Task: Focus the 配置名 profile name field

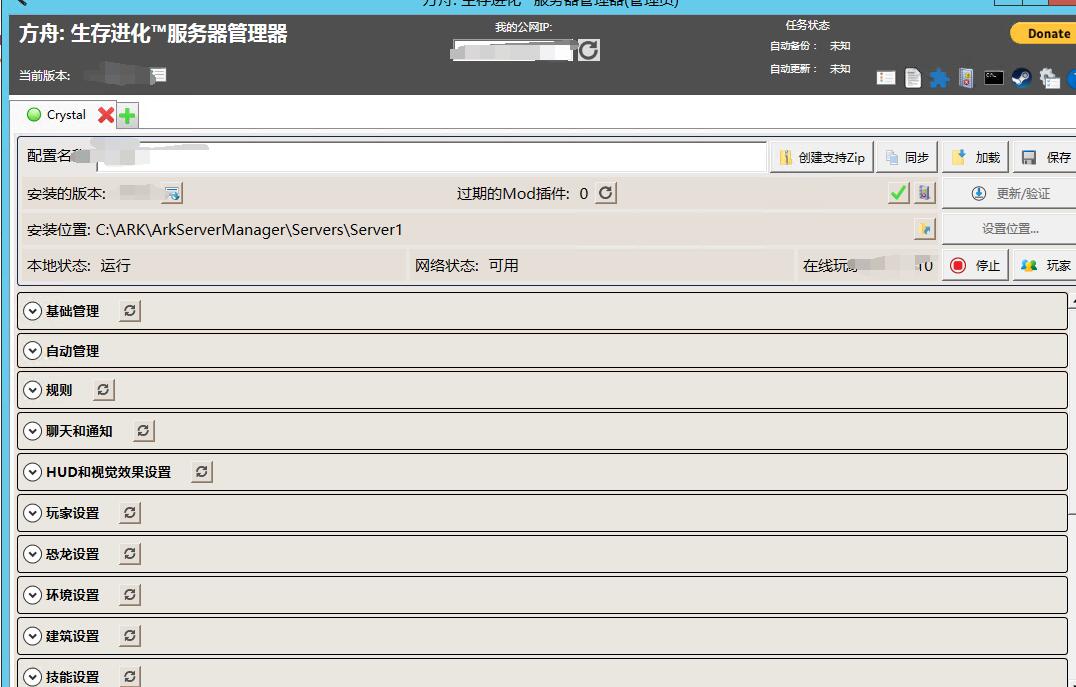Action: pos(431,157)
